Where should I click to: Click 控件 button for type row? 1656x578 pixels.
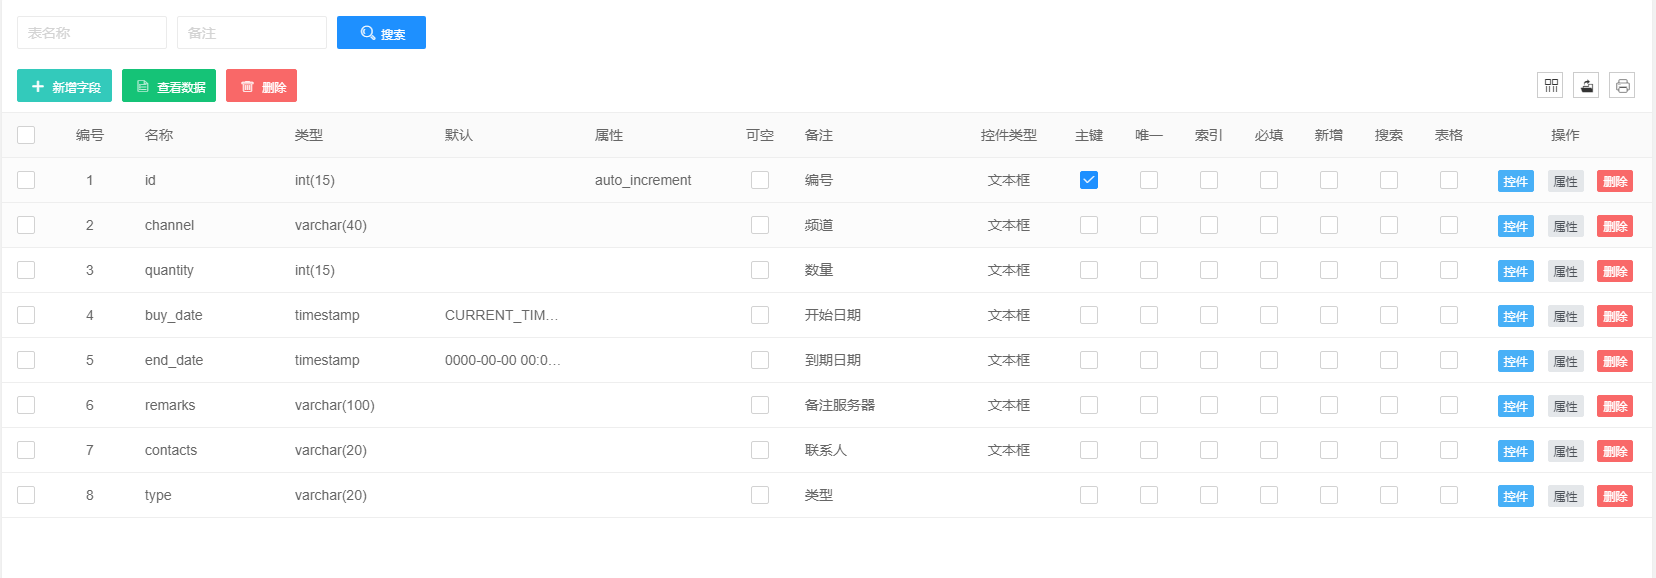click(x=1515, y=496)
